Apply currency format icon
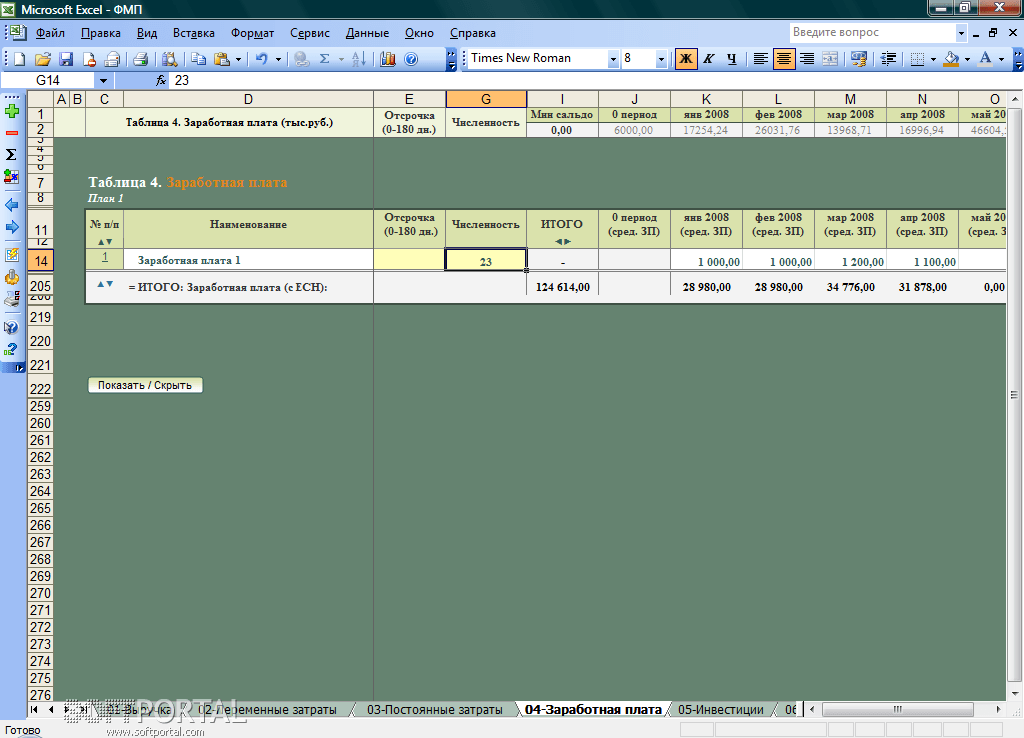This screenshot has height=738, width=1024. coord(859,59)
